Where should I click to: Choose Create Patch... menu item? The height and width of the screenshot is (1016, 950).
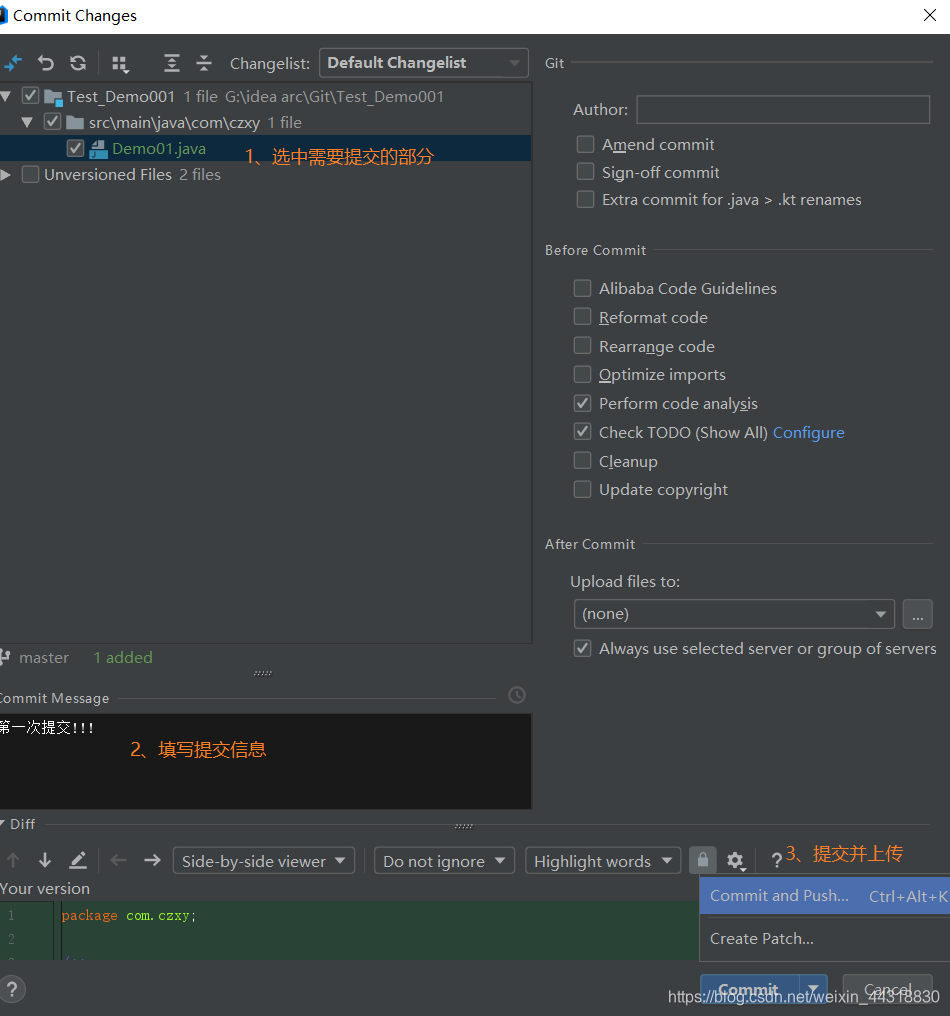coord(825,938)
